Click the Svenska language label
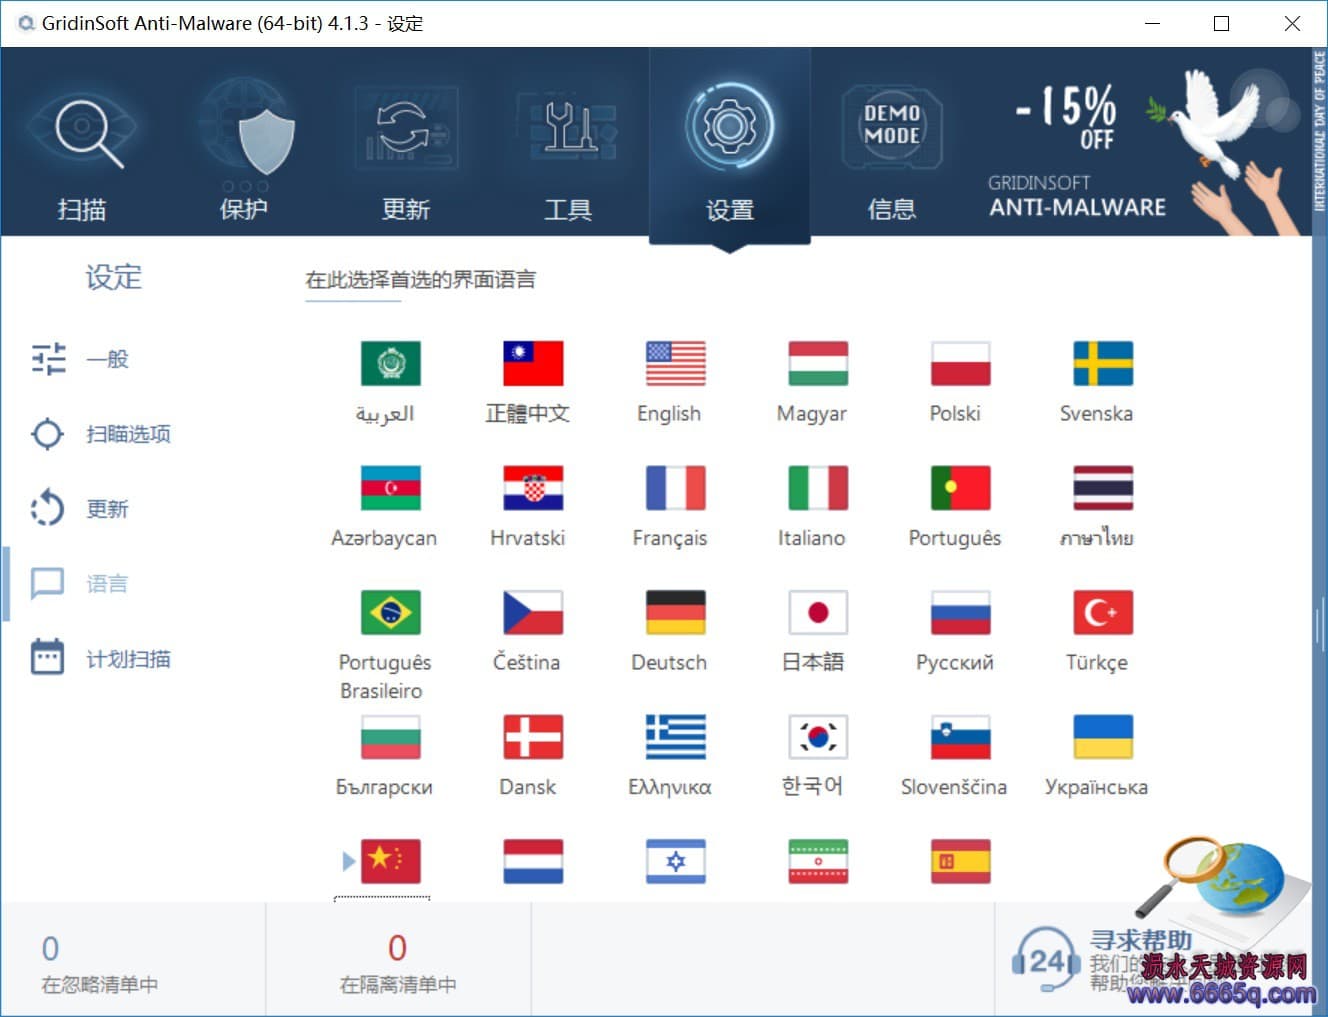Image resolution: width=1328 pixels, height=1017 pixels. click(1096, 413)
